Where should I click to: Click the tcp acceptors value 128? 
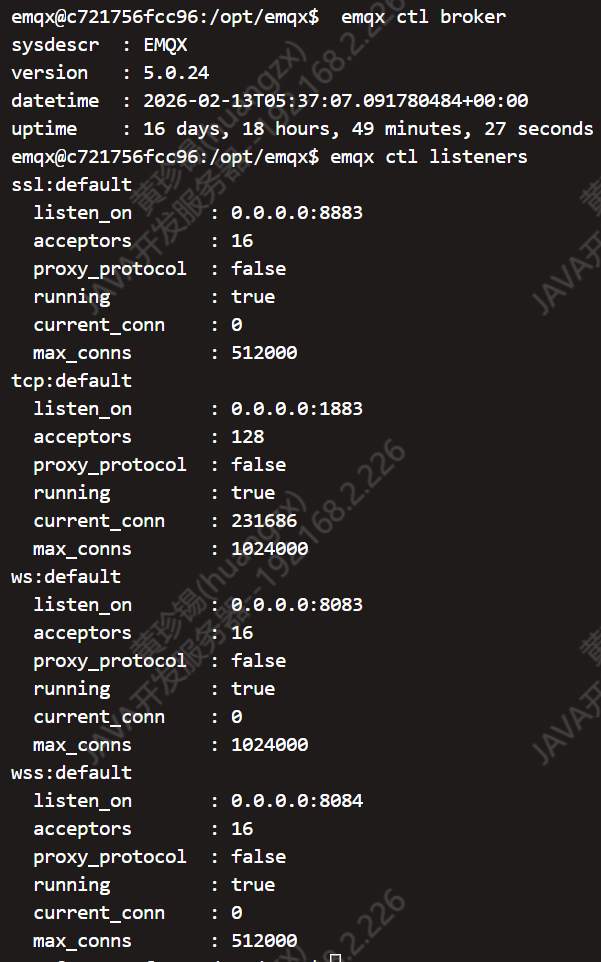[x=247, y=437]
